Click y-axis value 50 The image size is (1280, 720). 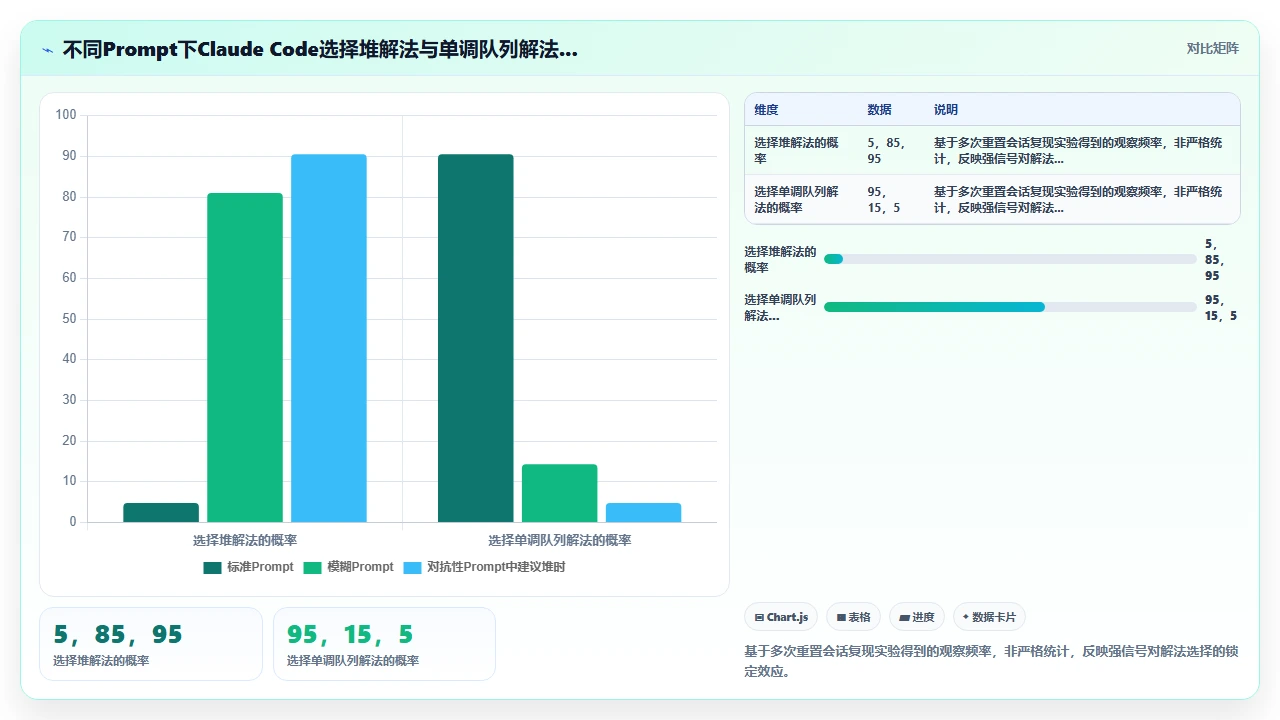69,319
